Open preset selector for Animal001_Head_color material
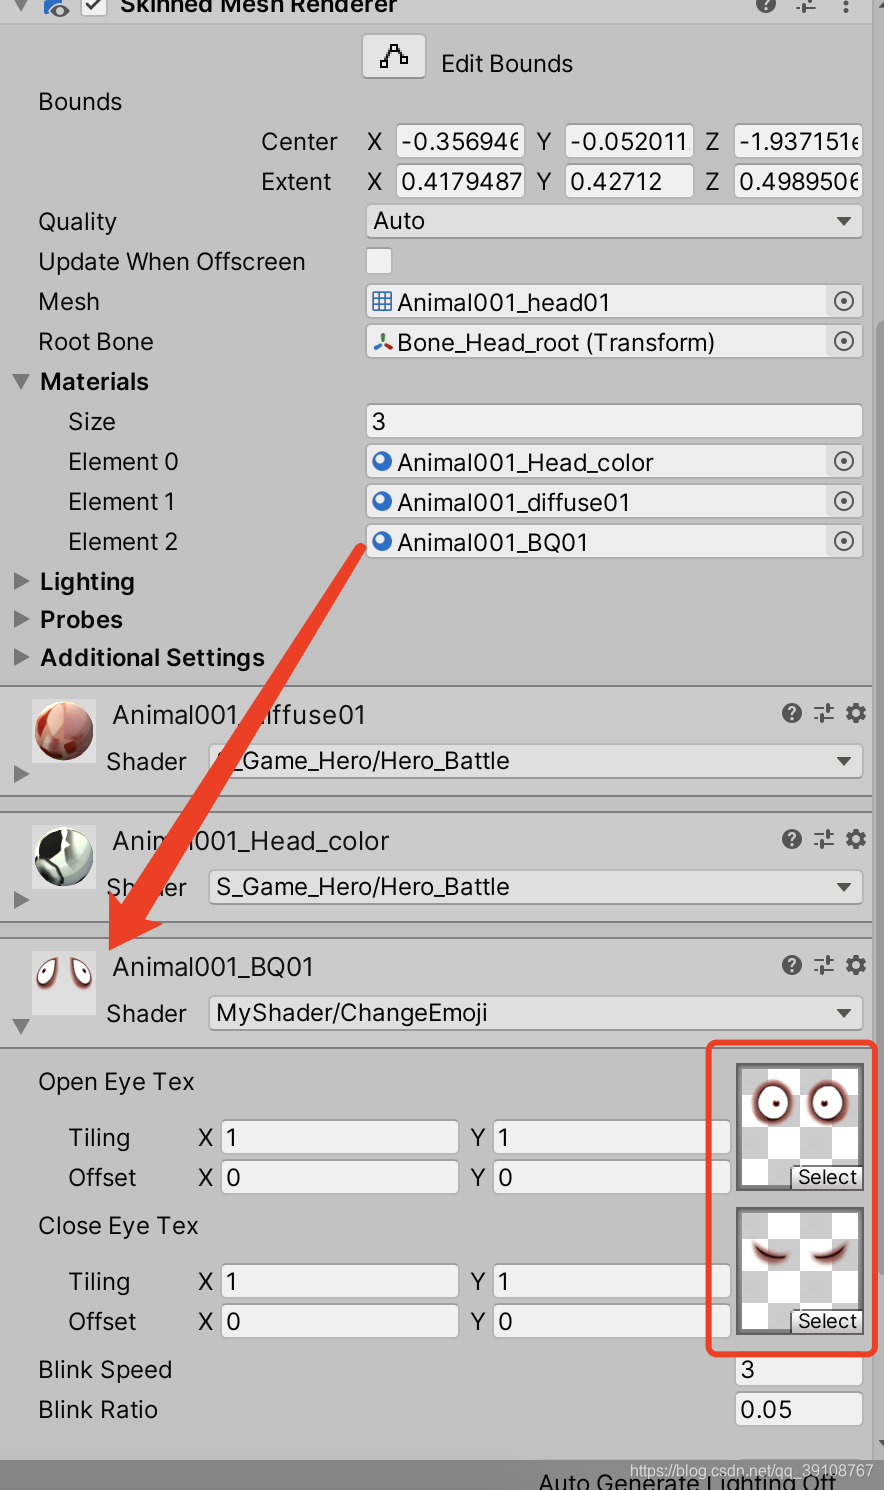The height and width of the screenshot is (1490, 884). [x=824, y=839]
